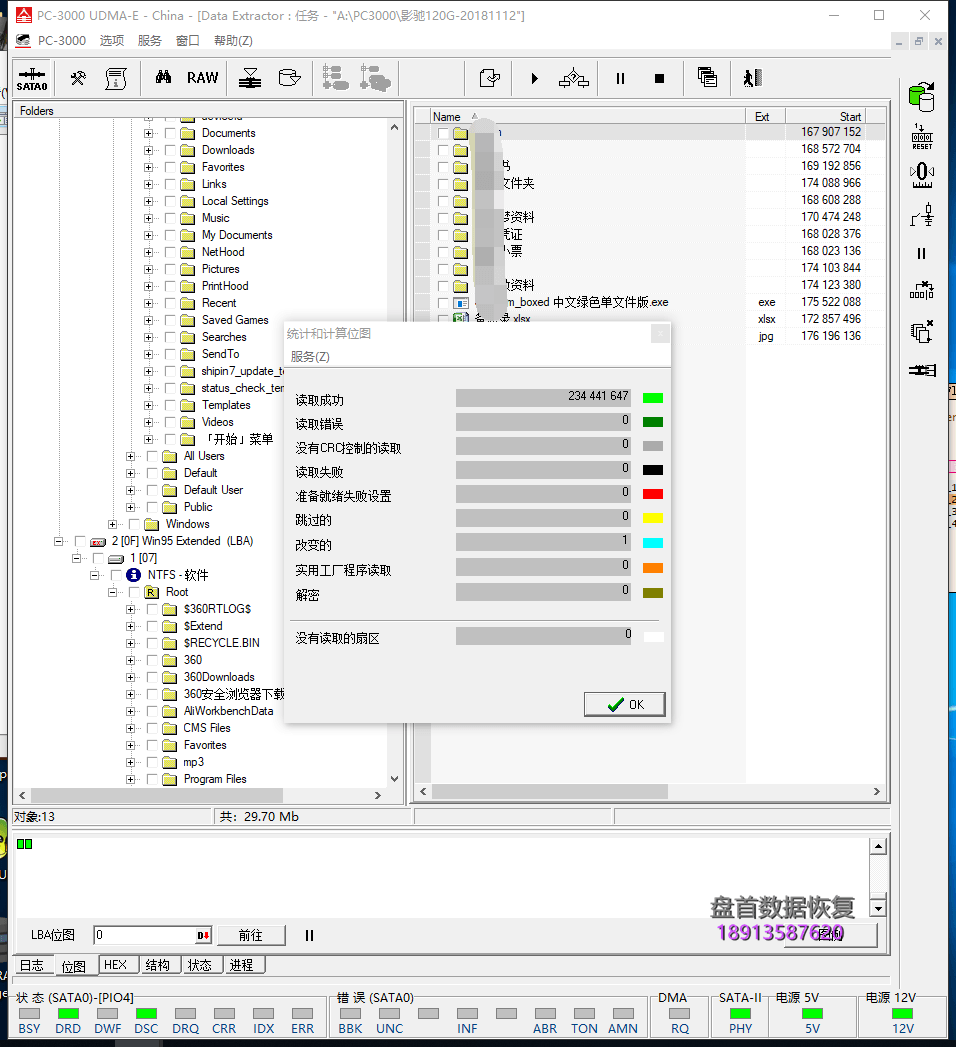Screen dimensions: 956x1047
Task: Check the Documents folder checkbox
Action: (170, 133)
